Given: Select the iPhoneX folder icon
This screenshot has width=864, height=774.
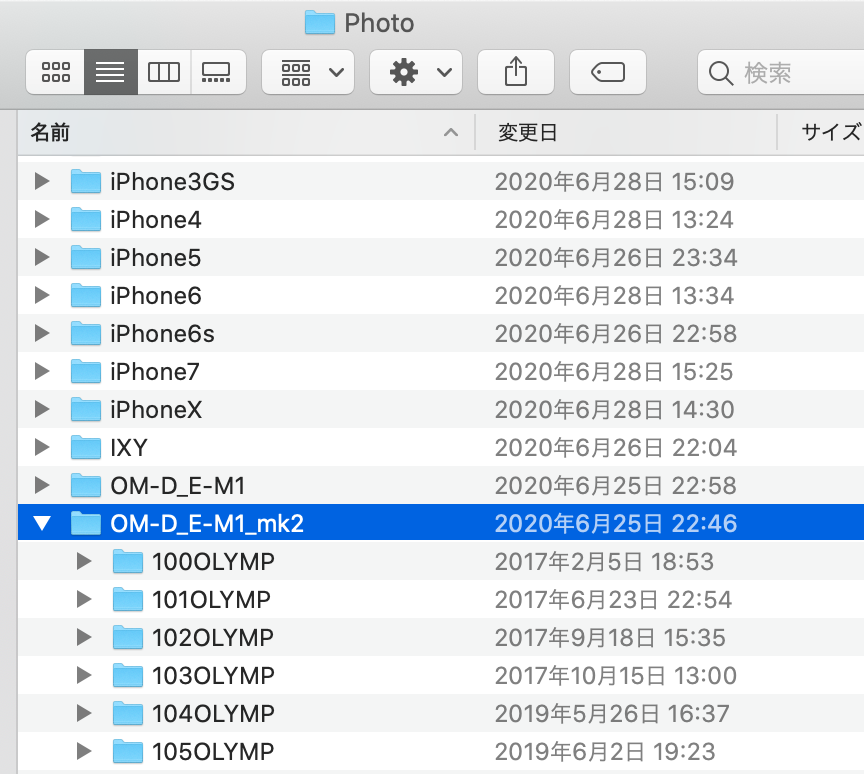Looking at the screenshot, I should coord(86,409).
